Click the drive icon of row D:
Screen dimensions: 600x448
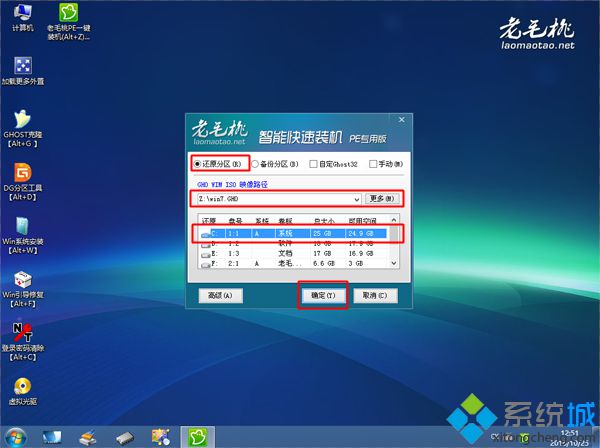click(206, 244)
